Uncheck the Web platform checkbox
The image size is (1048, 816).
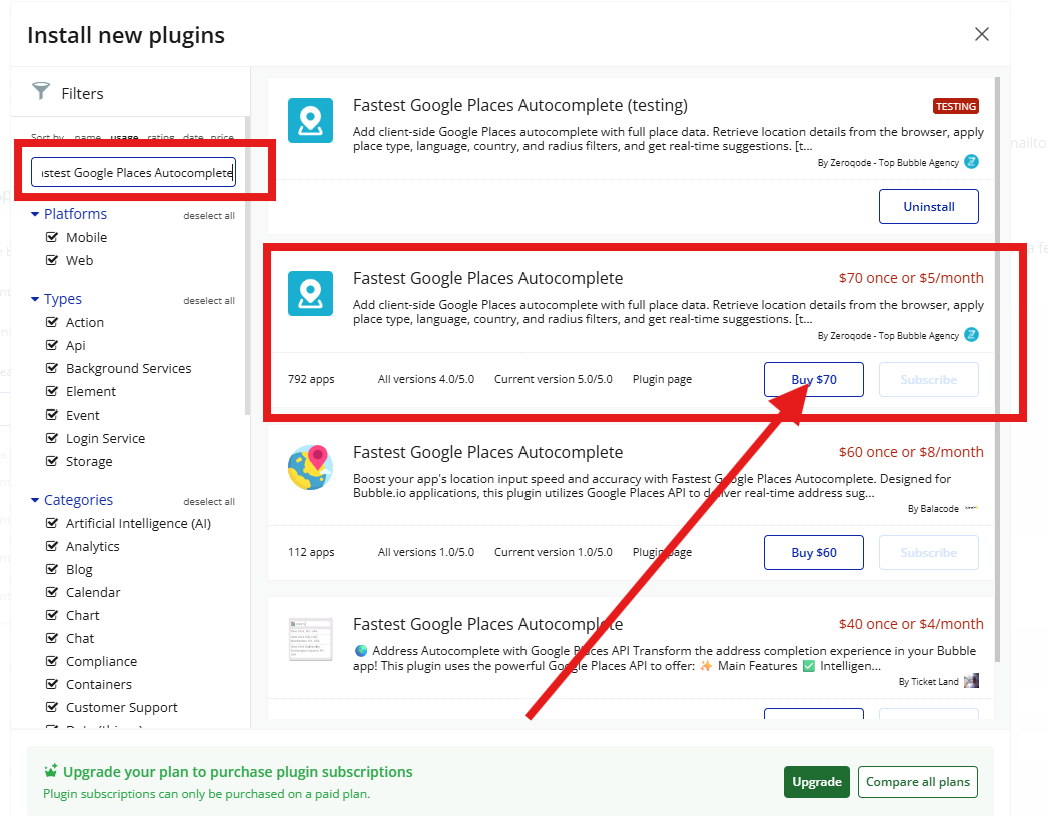point(51,260)
